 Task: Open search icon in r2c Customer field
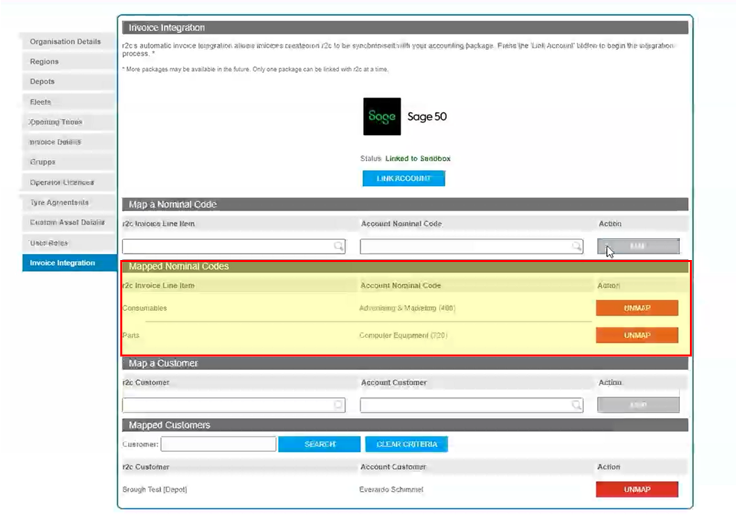click(338, 405)
